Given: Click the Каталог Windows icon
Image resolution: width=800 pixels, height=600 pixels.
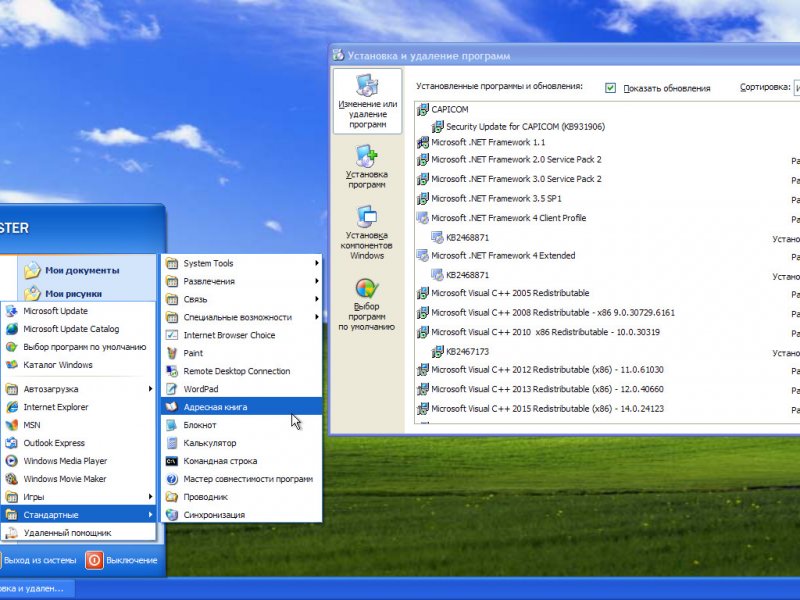Looking at the screenshot, I should pos(12,365).
